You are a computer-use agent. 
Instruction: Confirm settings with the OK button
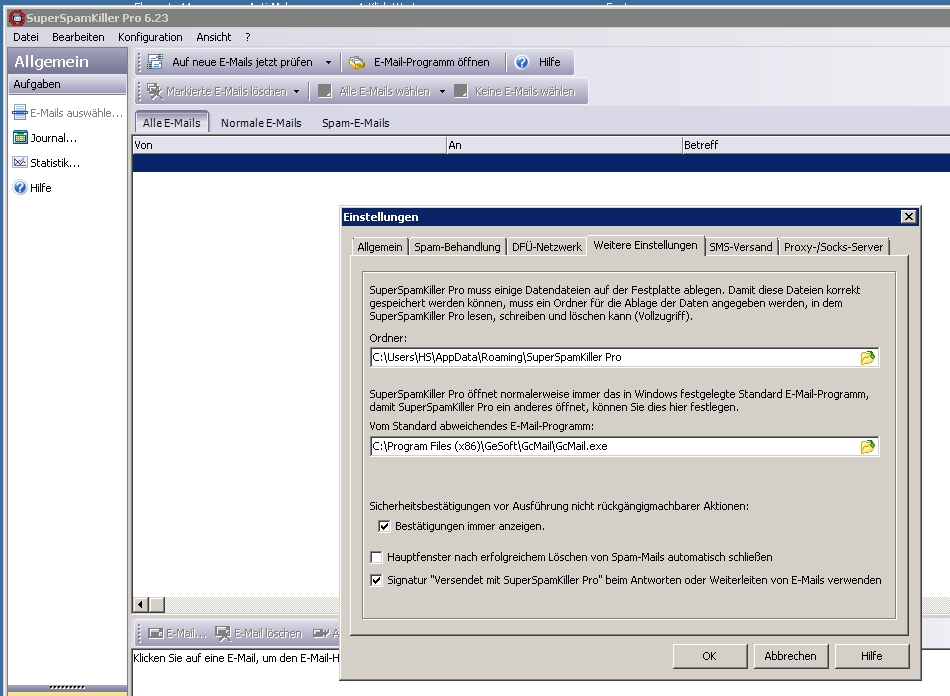pyautogui.click(x=709, y=656)
